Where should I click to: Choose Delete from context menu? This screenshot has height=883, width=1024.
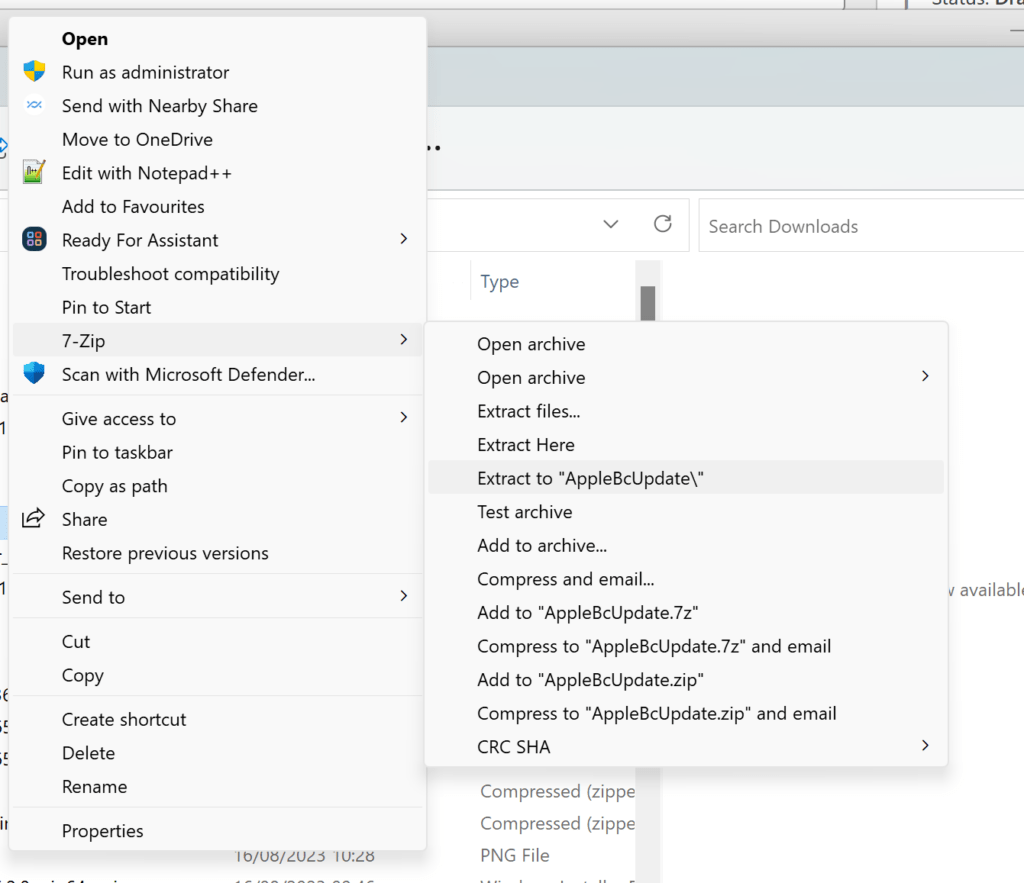point(217,753)
